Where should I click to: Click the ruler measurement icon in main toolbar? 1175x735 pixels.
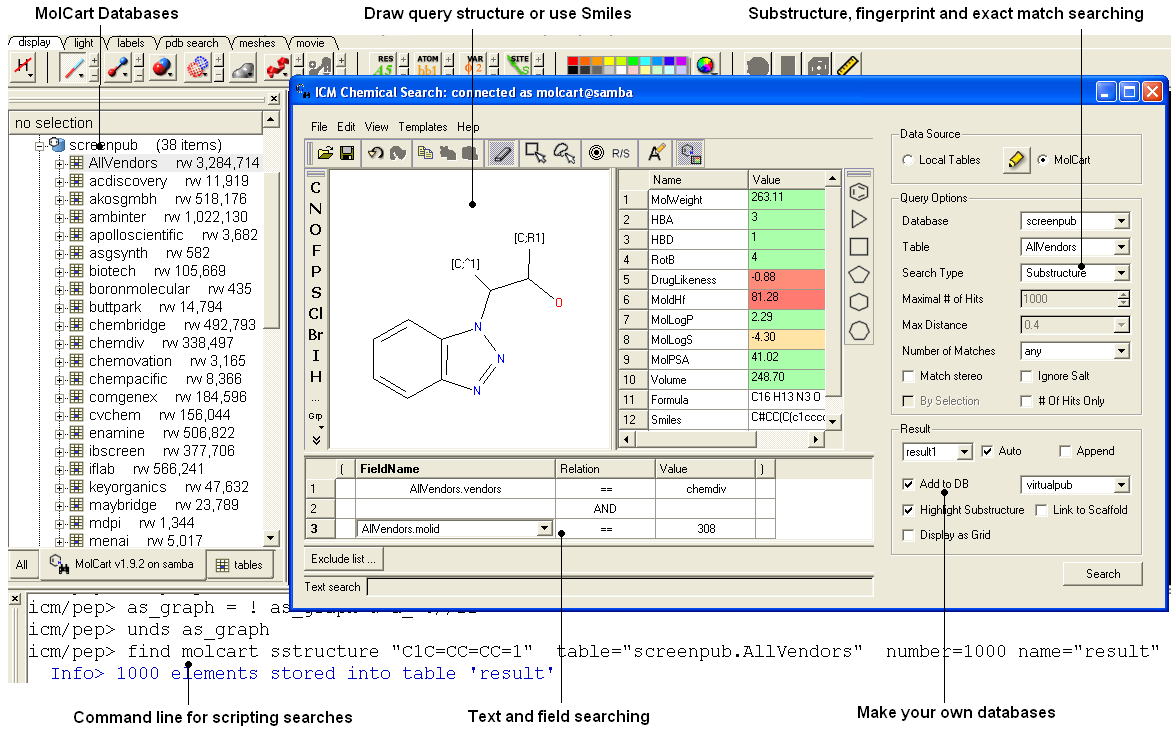848,67
